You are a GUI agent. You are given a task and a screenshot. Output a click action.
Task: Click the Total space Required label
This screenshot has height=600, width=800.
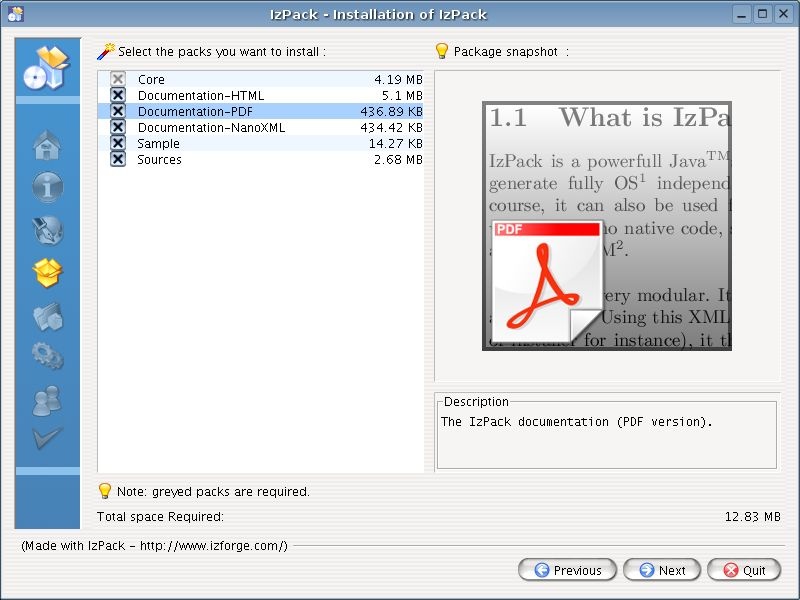point(160,517)
